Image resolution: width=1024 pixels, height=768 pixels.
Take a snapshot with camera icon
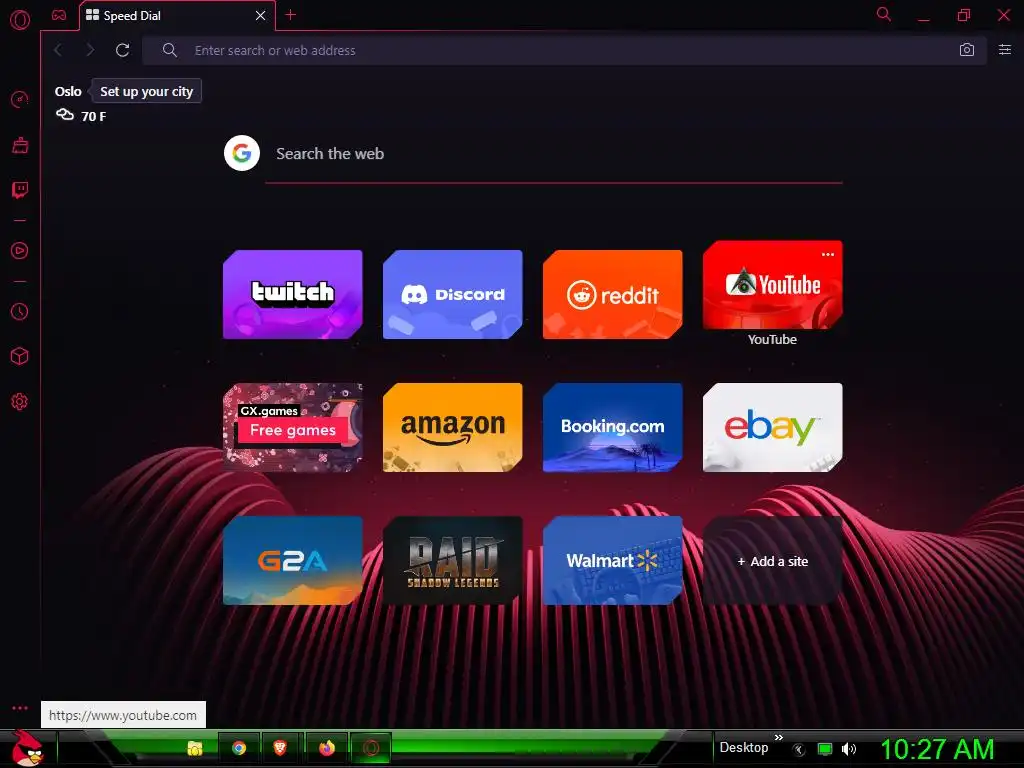[x=967, y=50]
